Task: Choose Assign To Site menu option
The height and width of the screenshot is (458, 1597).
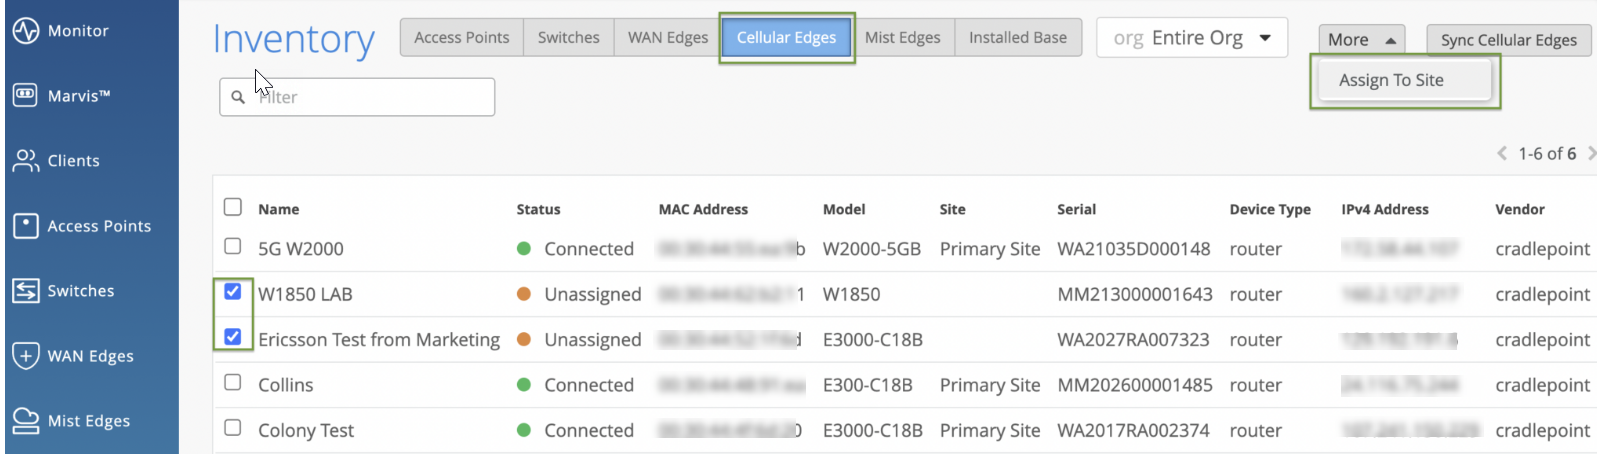Action: click(x=1391, y=80)
